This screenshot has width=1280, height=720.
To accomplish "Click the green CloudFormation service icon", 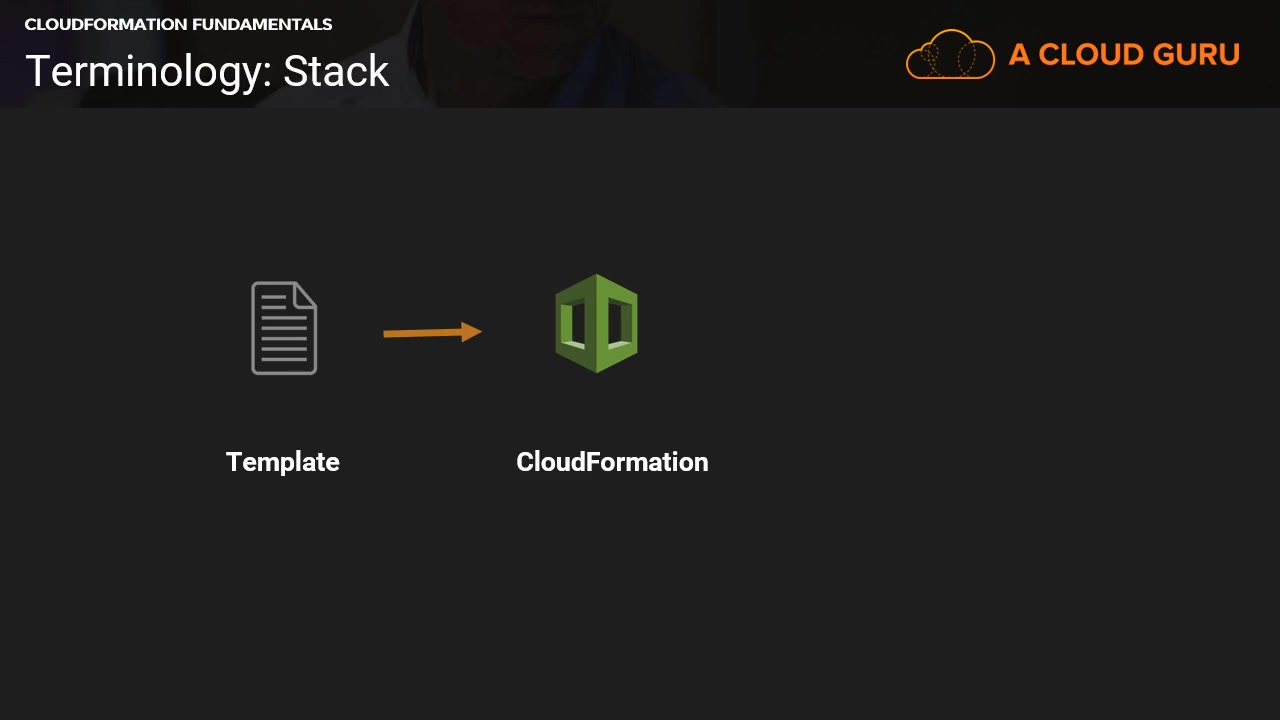I will pyautogui.click(x=597, y=323).
